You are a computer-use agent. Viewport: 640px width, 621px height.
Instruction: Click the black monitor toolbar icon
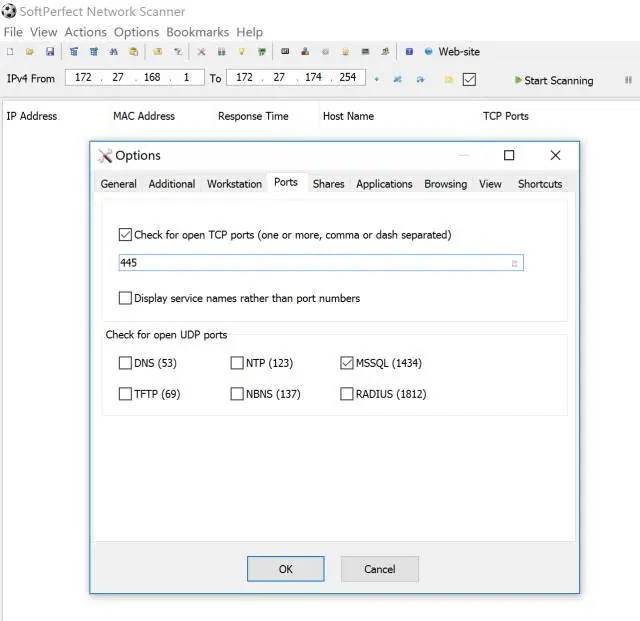[285, 51]
